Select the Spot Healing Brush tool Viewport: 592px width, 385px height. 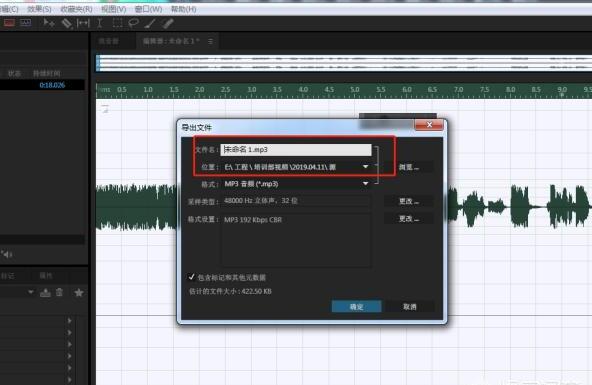pyautogui.click(x=168, y=23)
